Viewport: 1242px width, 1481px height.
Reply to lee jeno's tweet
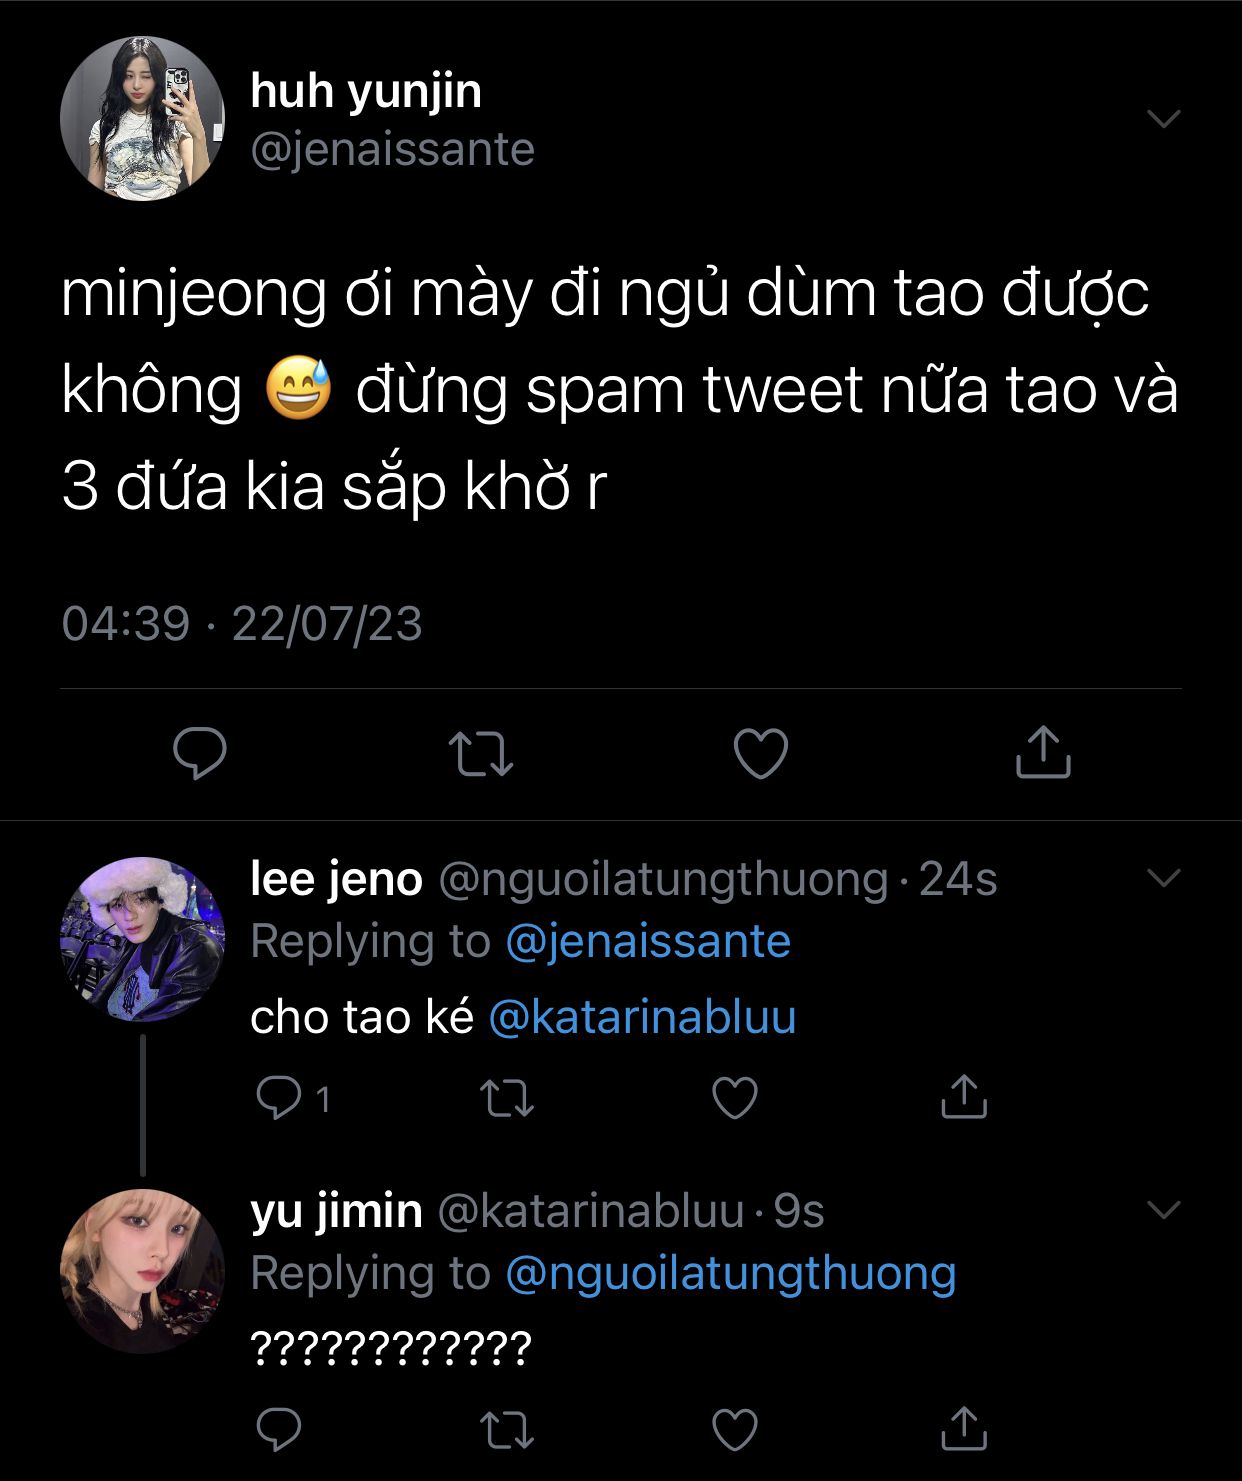point(279,1098)
